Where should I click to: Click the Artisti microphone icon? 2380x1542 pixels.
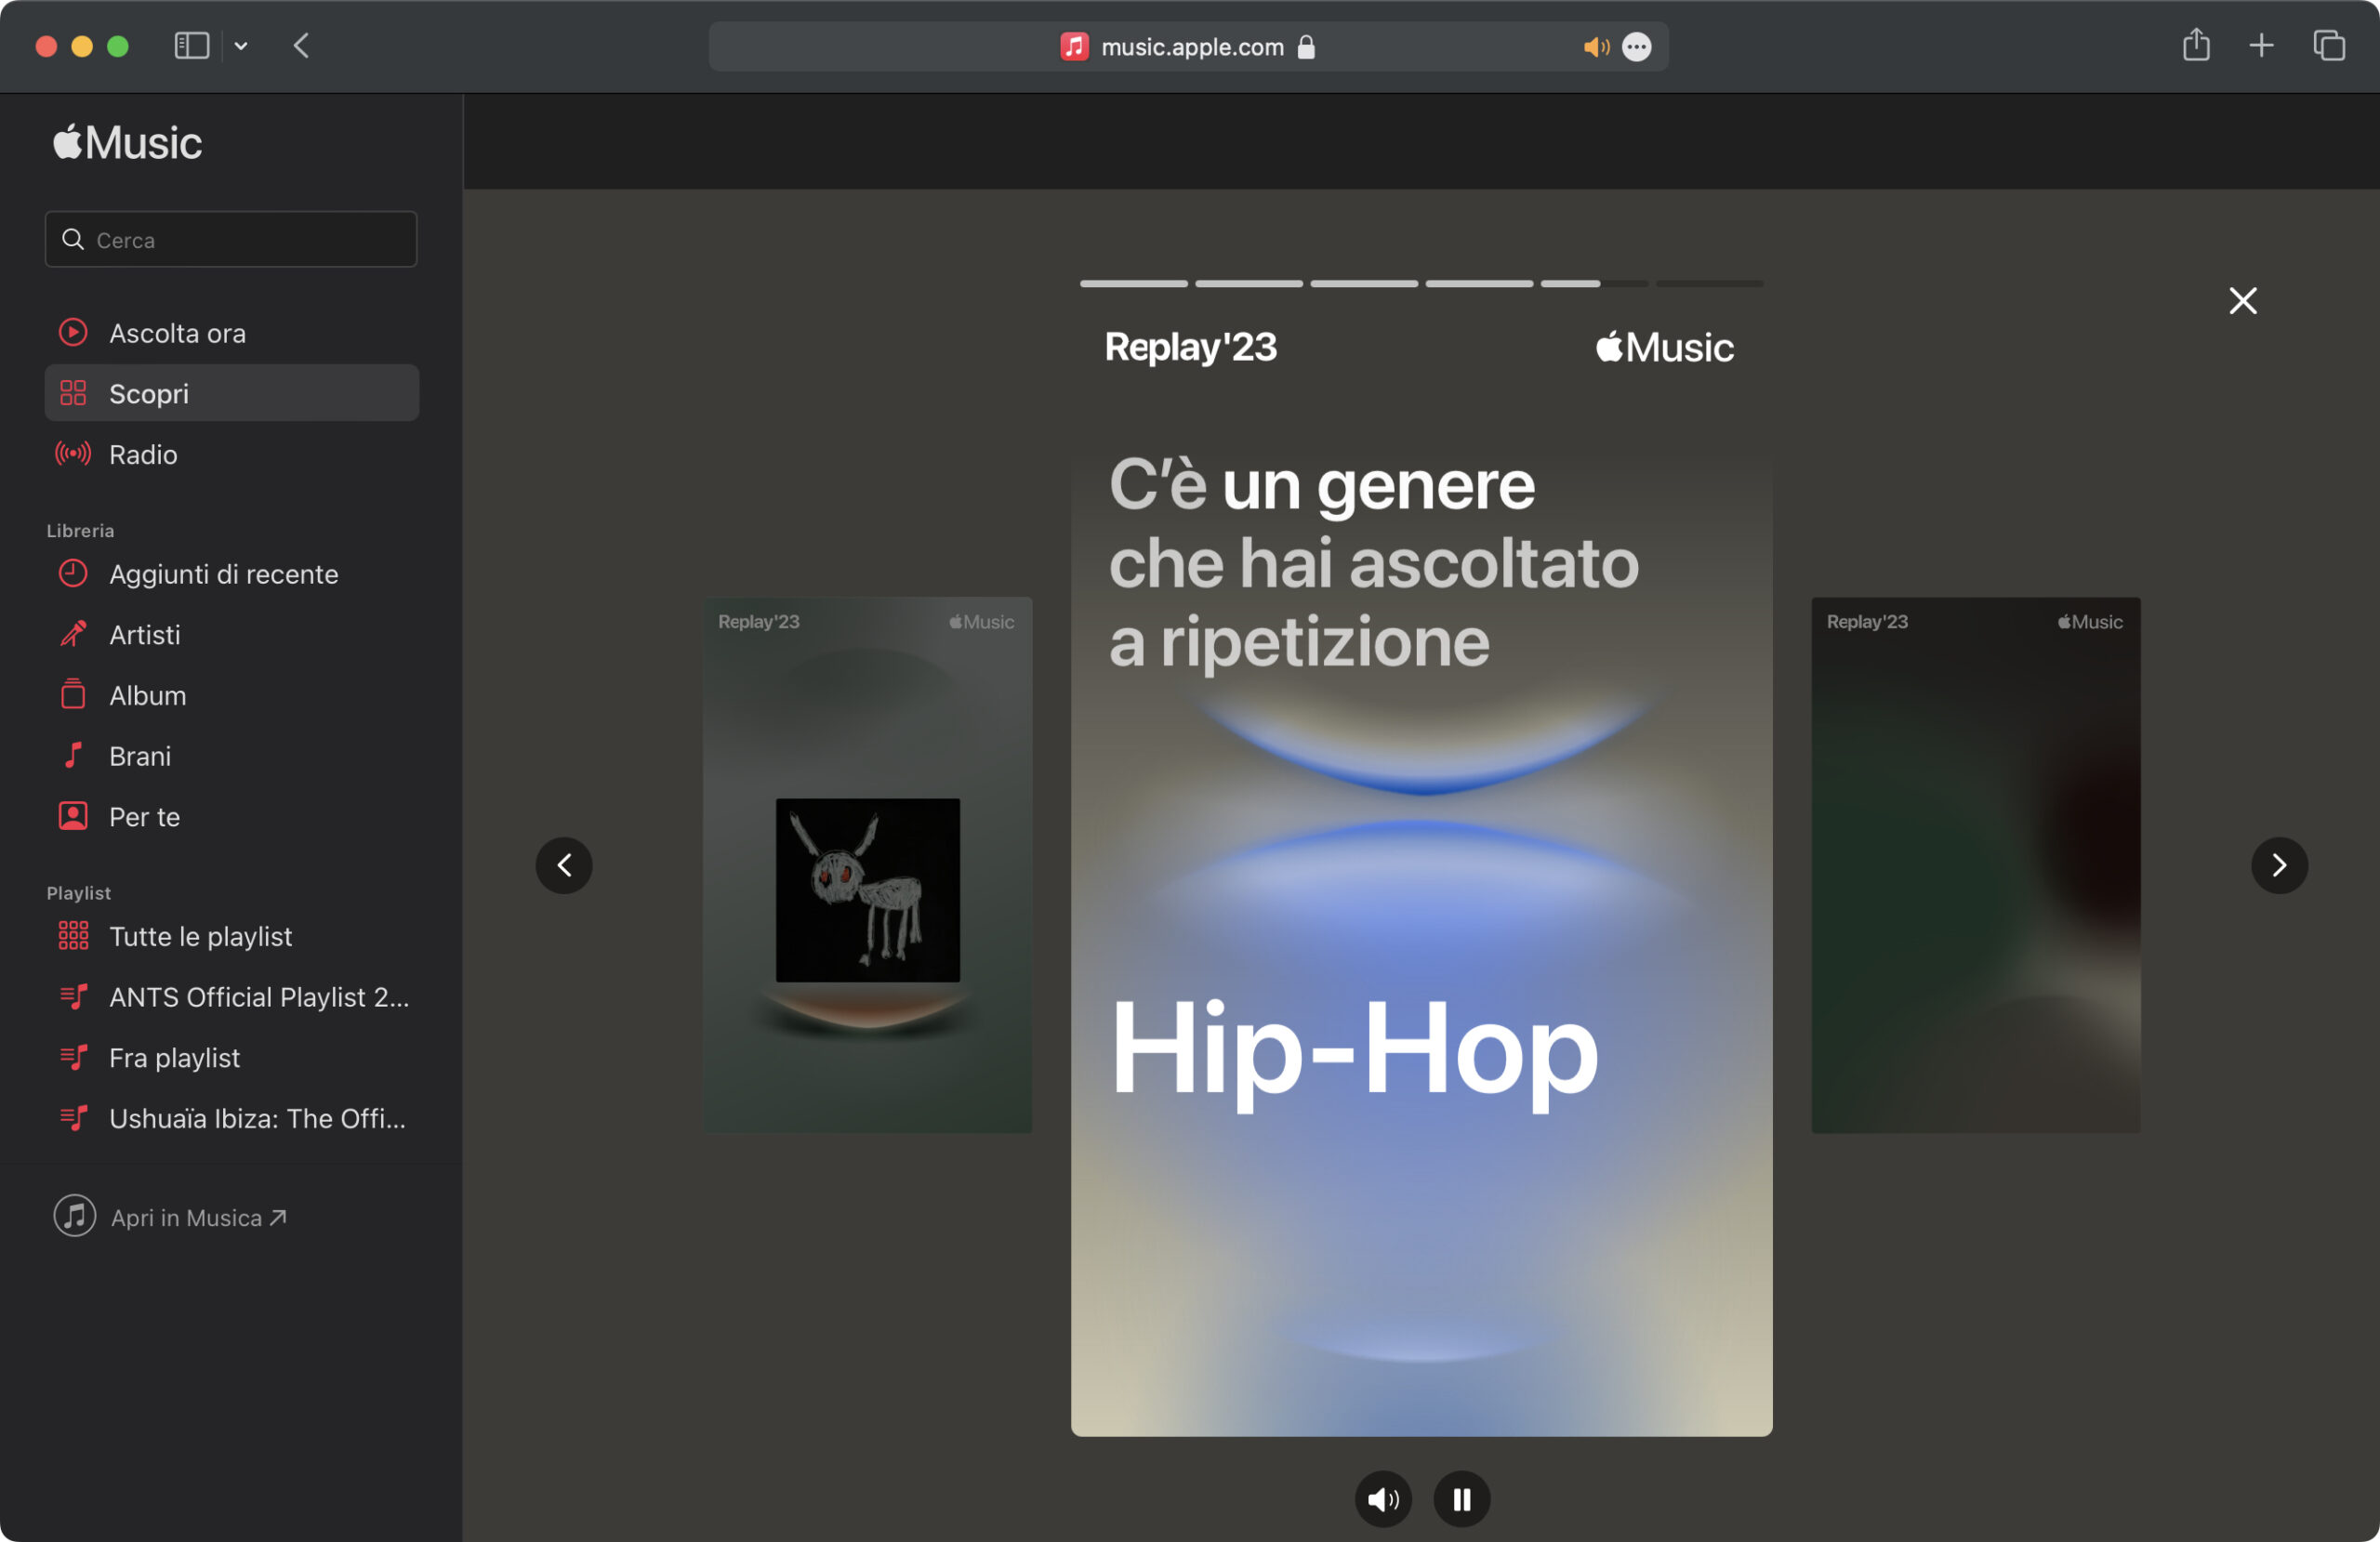(73, 634)
